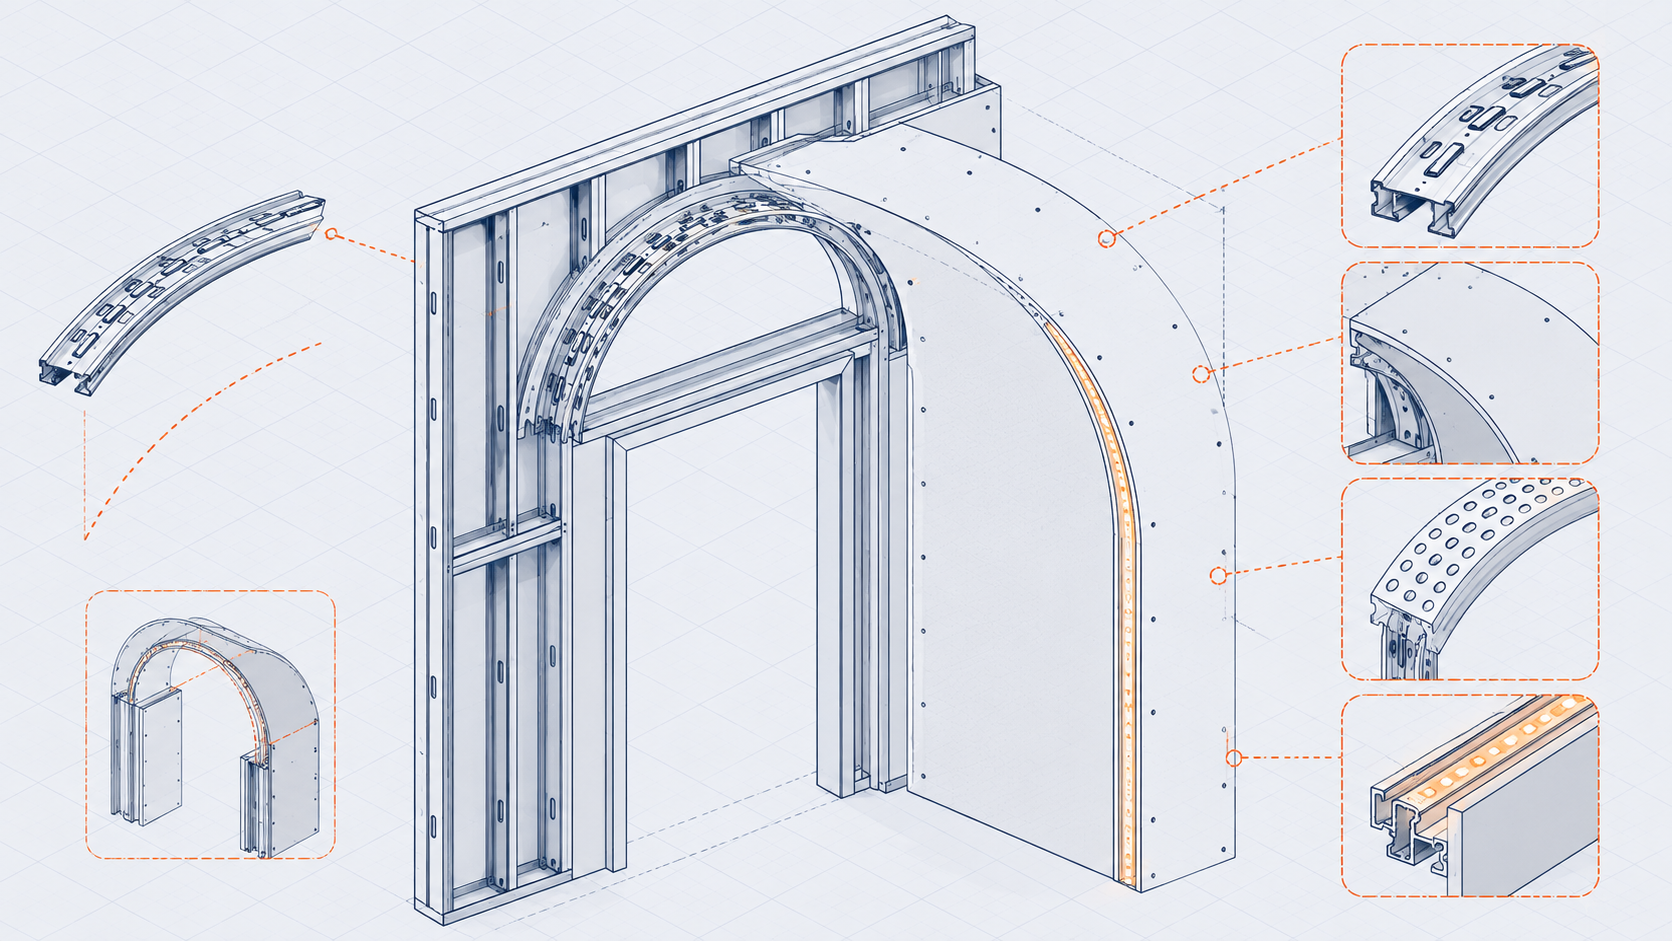This screenshot has width=1672, height=941.
Task: Click the callout marker linked to the drywall corner detail
Action: click(1200, 374)
